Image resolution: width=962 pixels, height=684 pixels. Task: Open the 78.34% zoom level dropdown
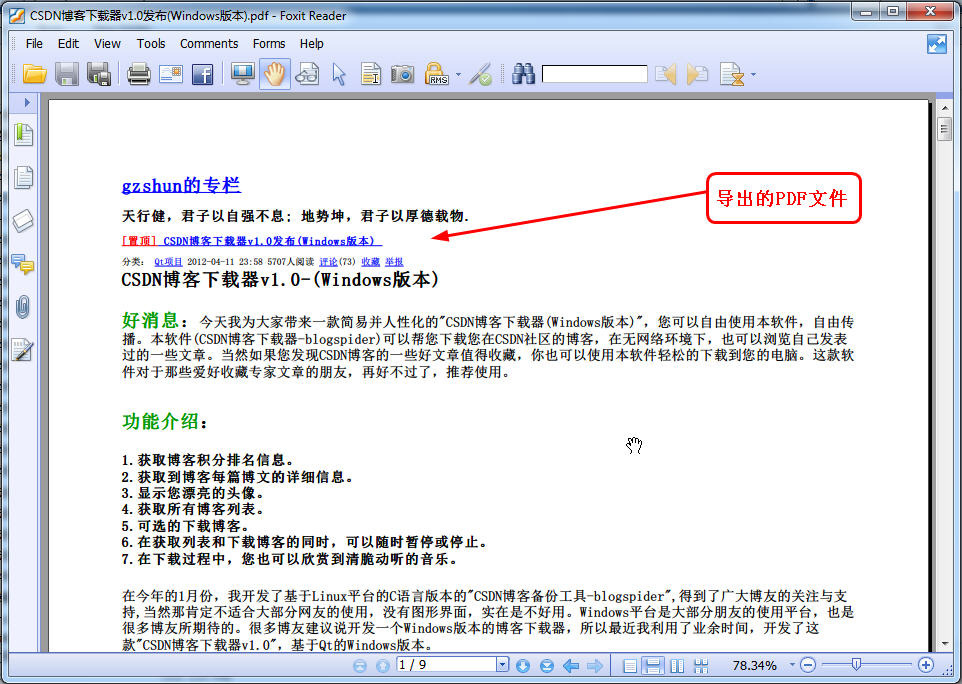click(x=792, y=664)
